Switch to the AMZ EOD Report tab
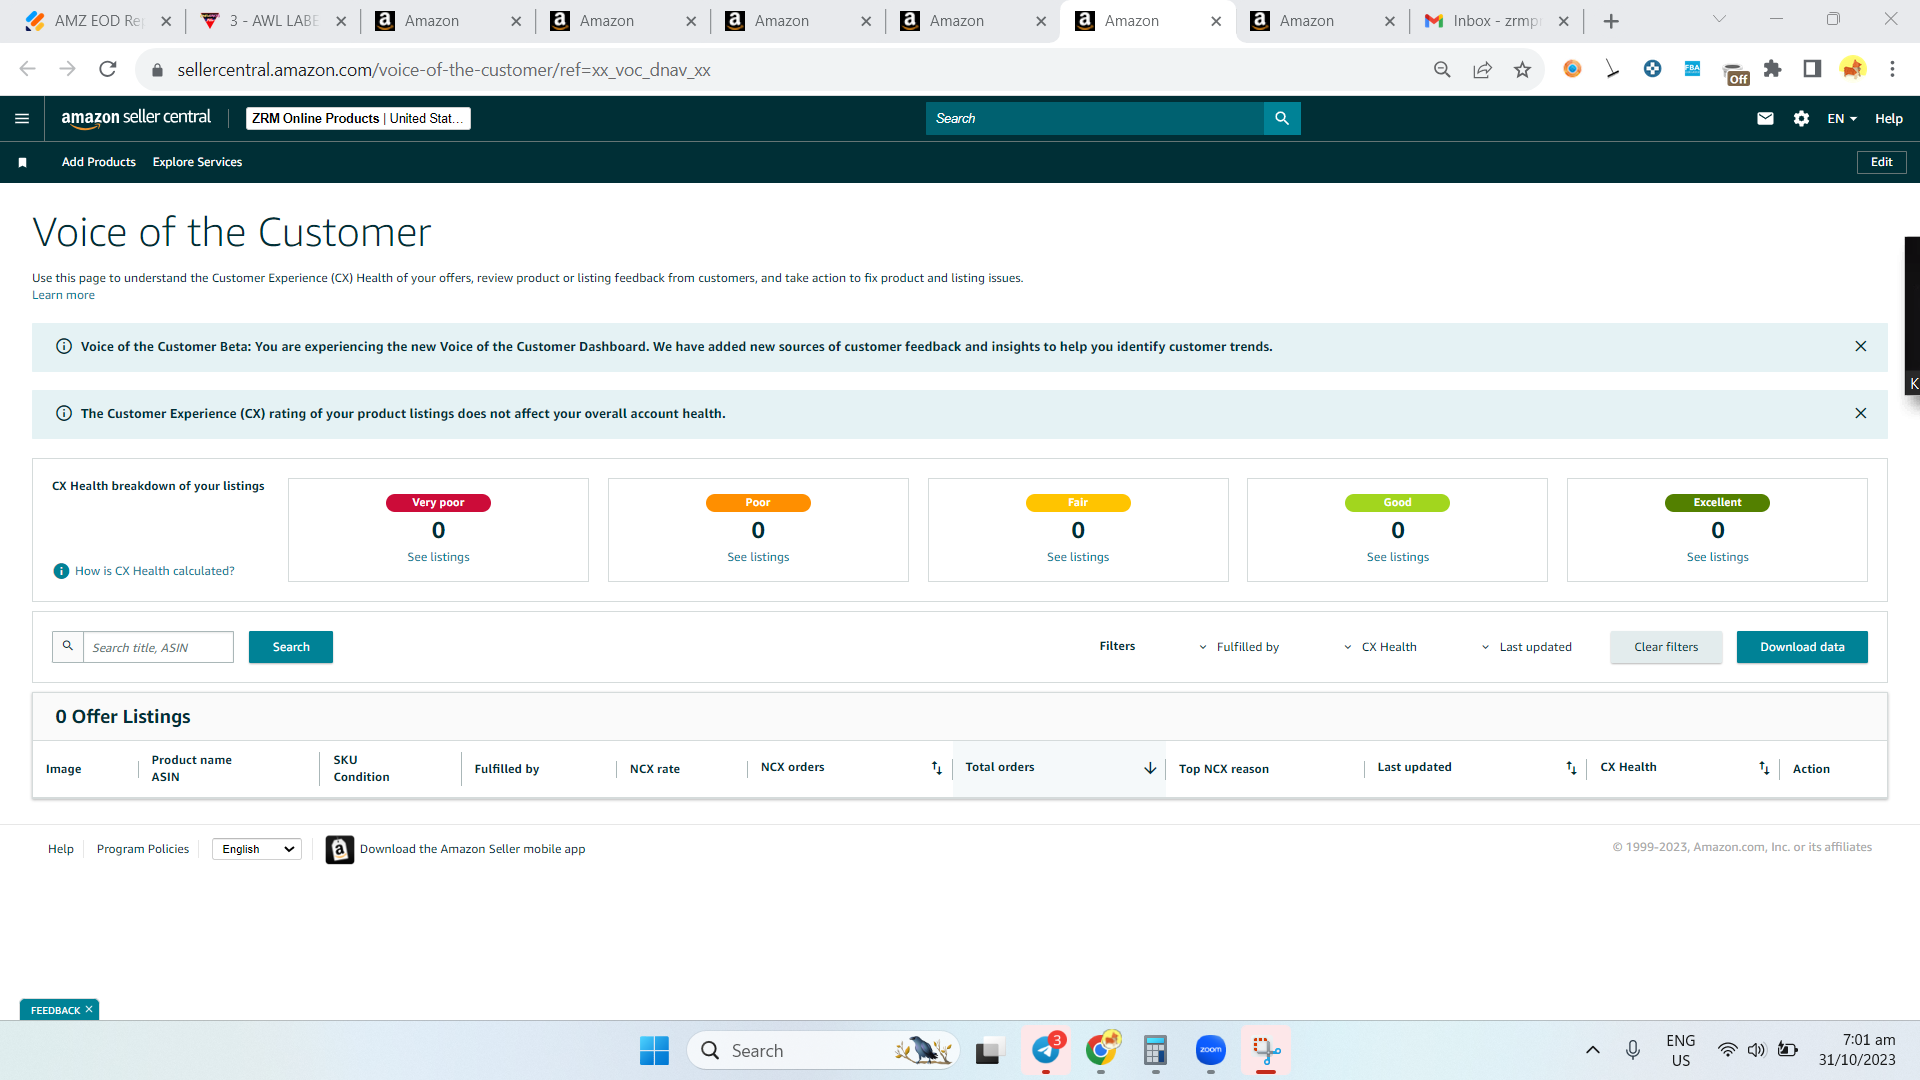Viewport: 1920px width, 1080px height. tap(98, 21)
